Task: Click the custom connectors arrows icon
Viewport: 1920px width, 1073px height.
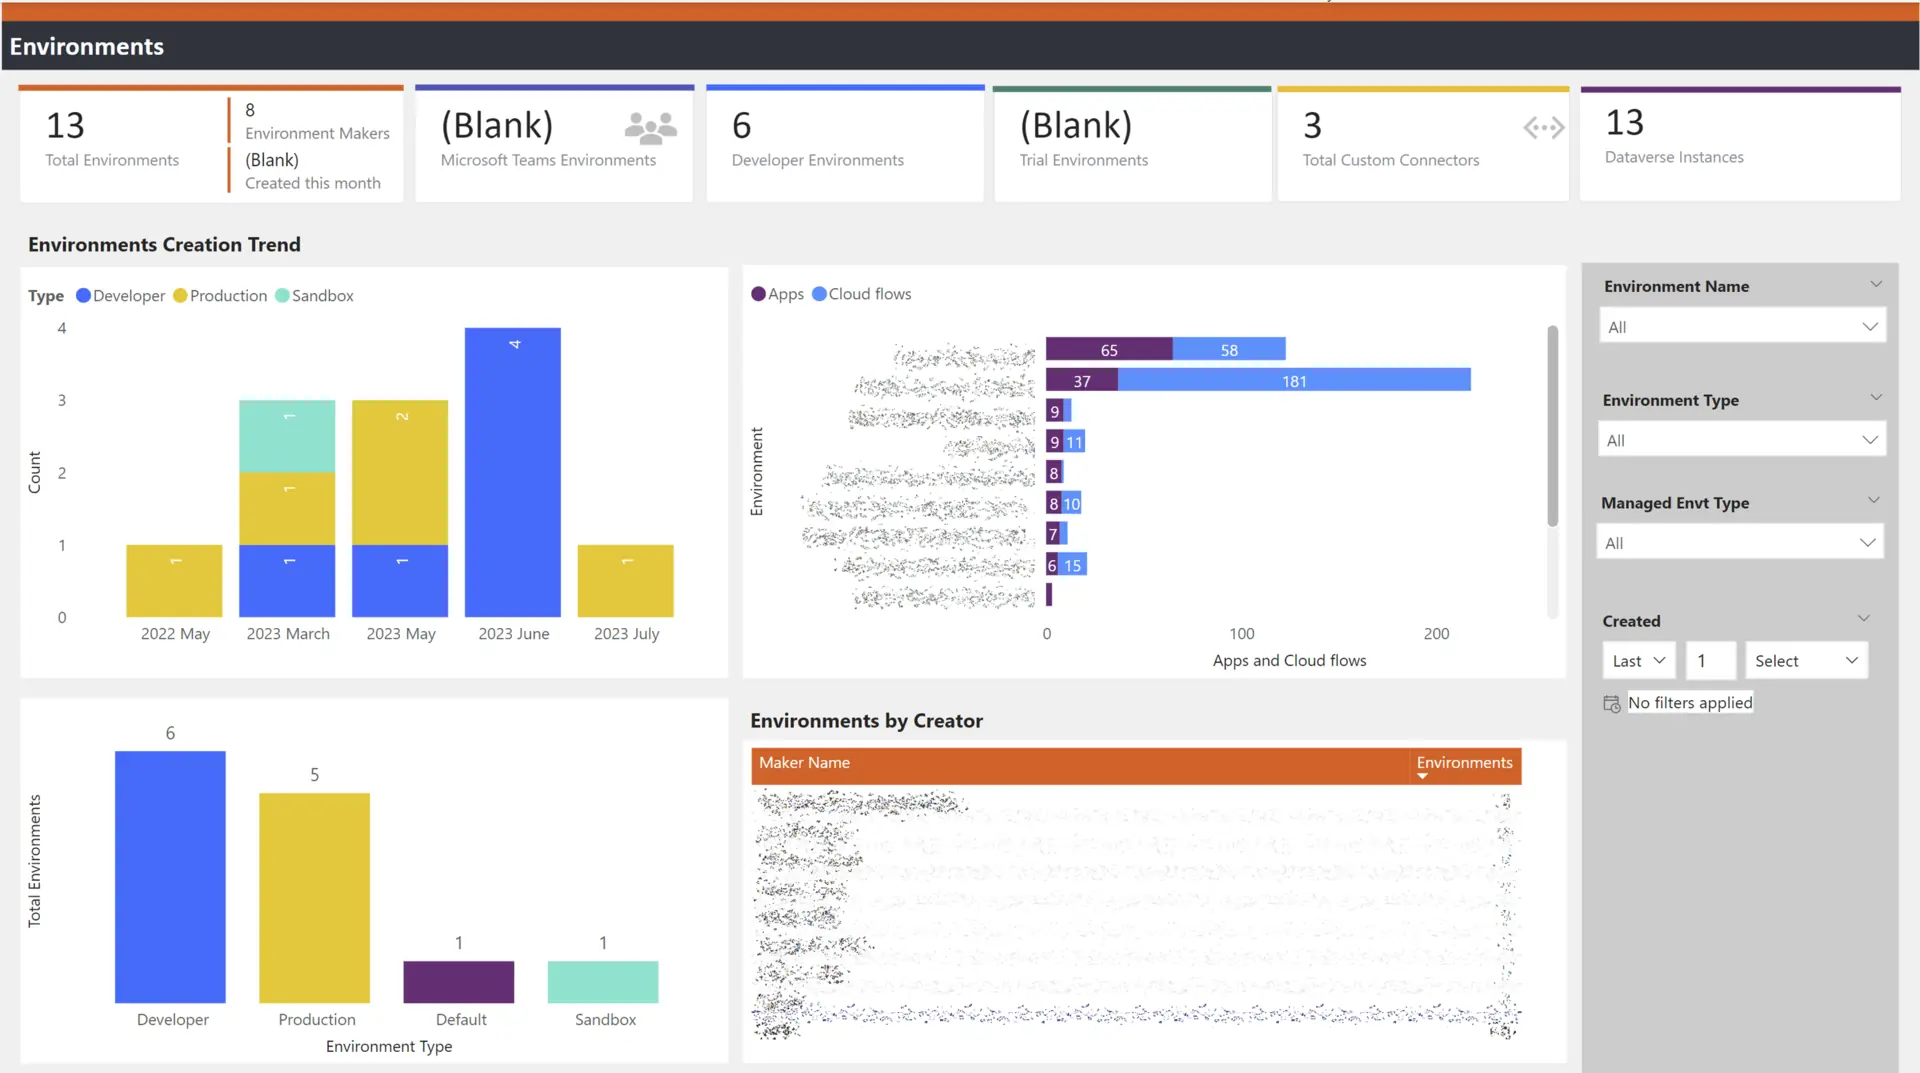Action: 1543,128
